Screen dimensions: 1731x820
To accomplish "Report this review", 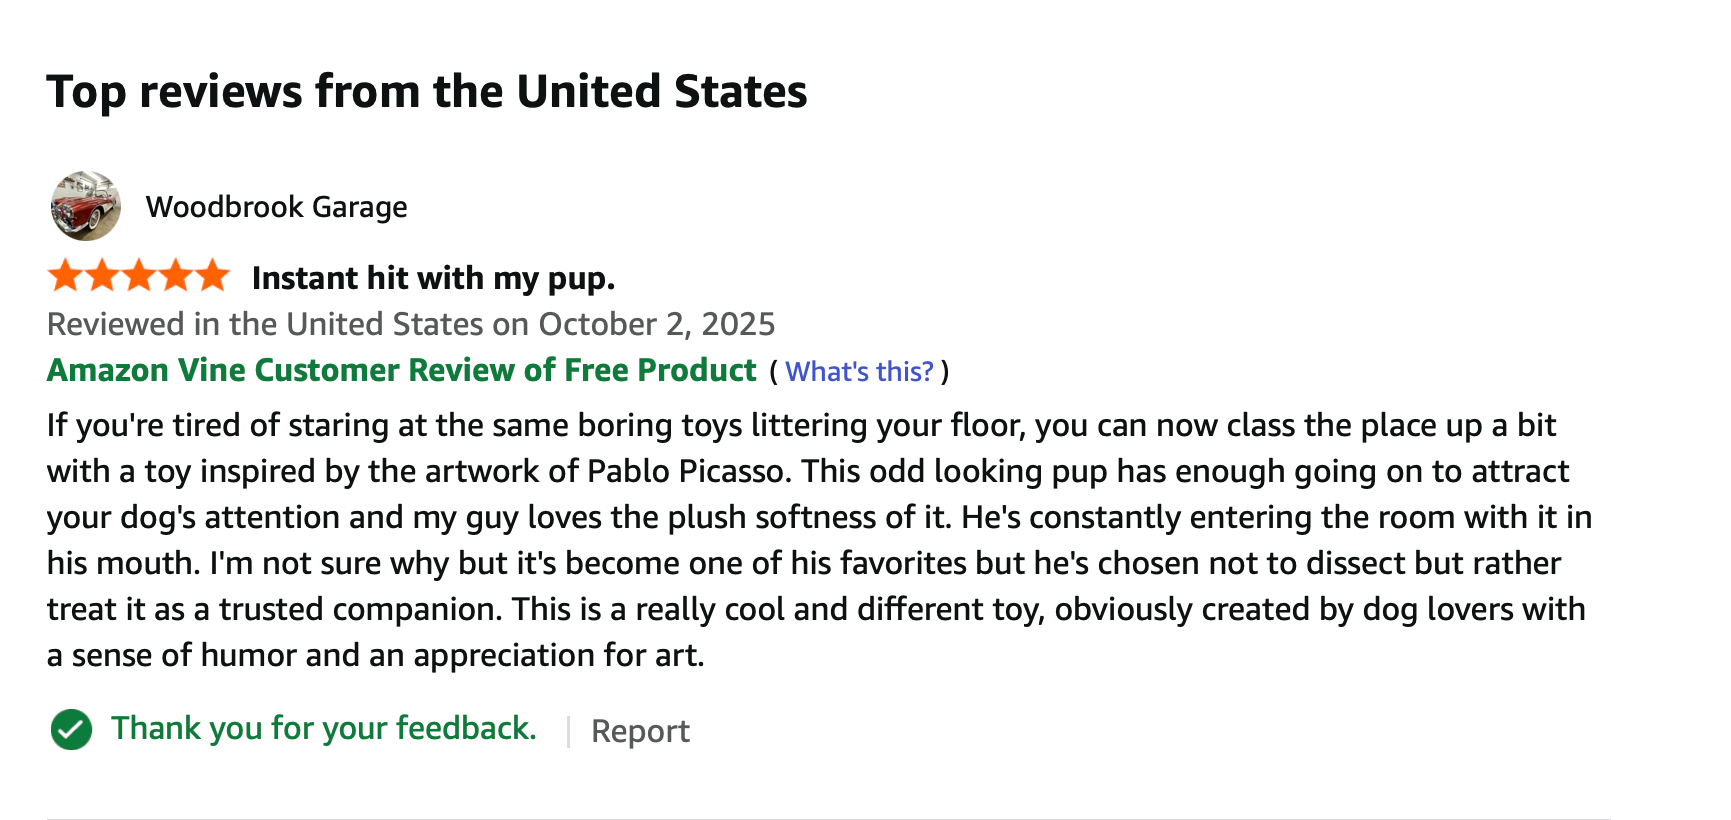I will [640, 731].
